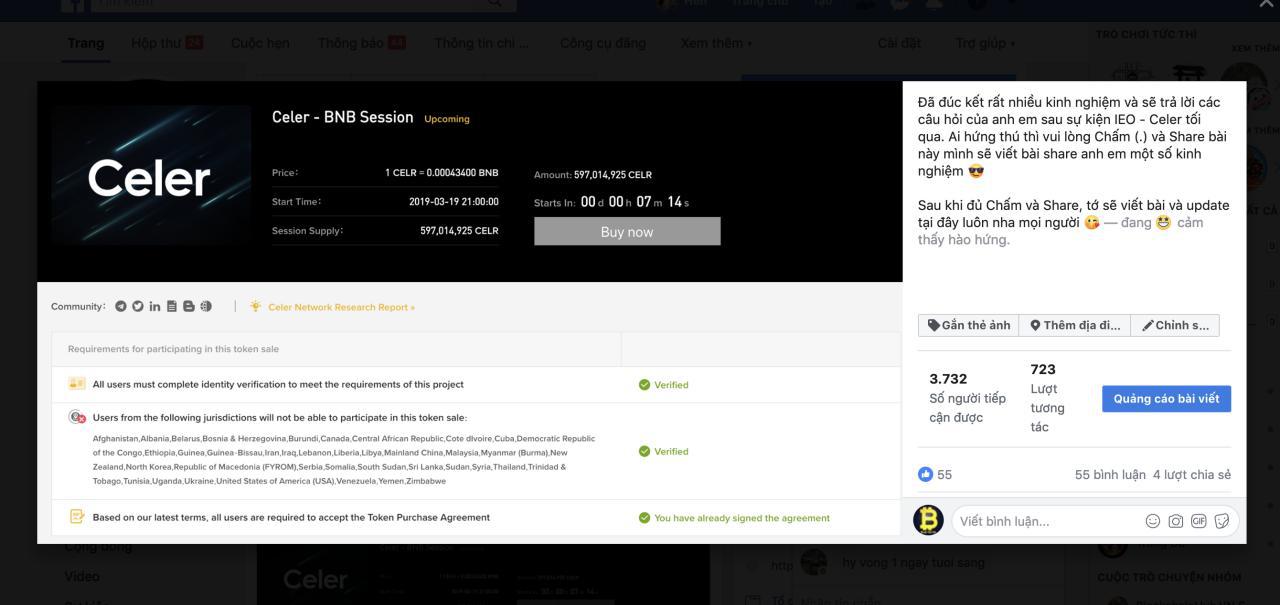Focus the Viết bình luận comment field
This screenshot has height=605, width=1280.
(1095, 521)
